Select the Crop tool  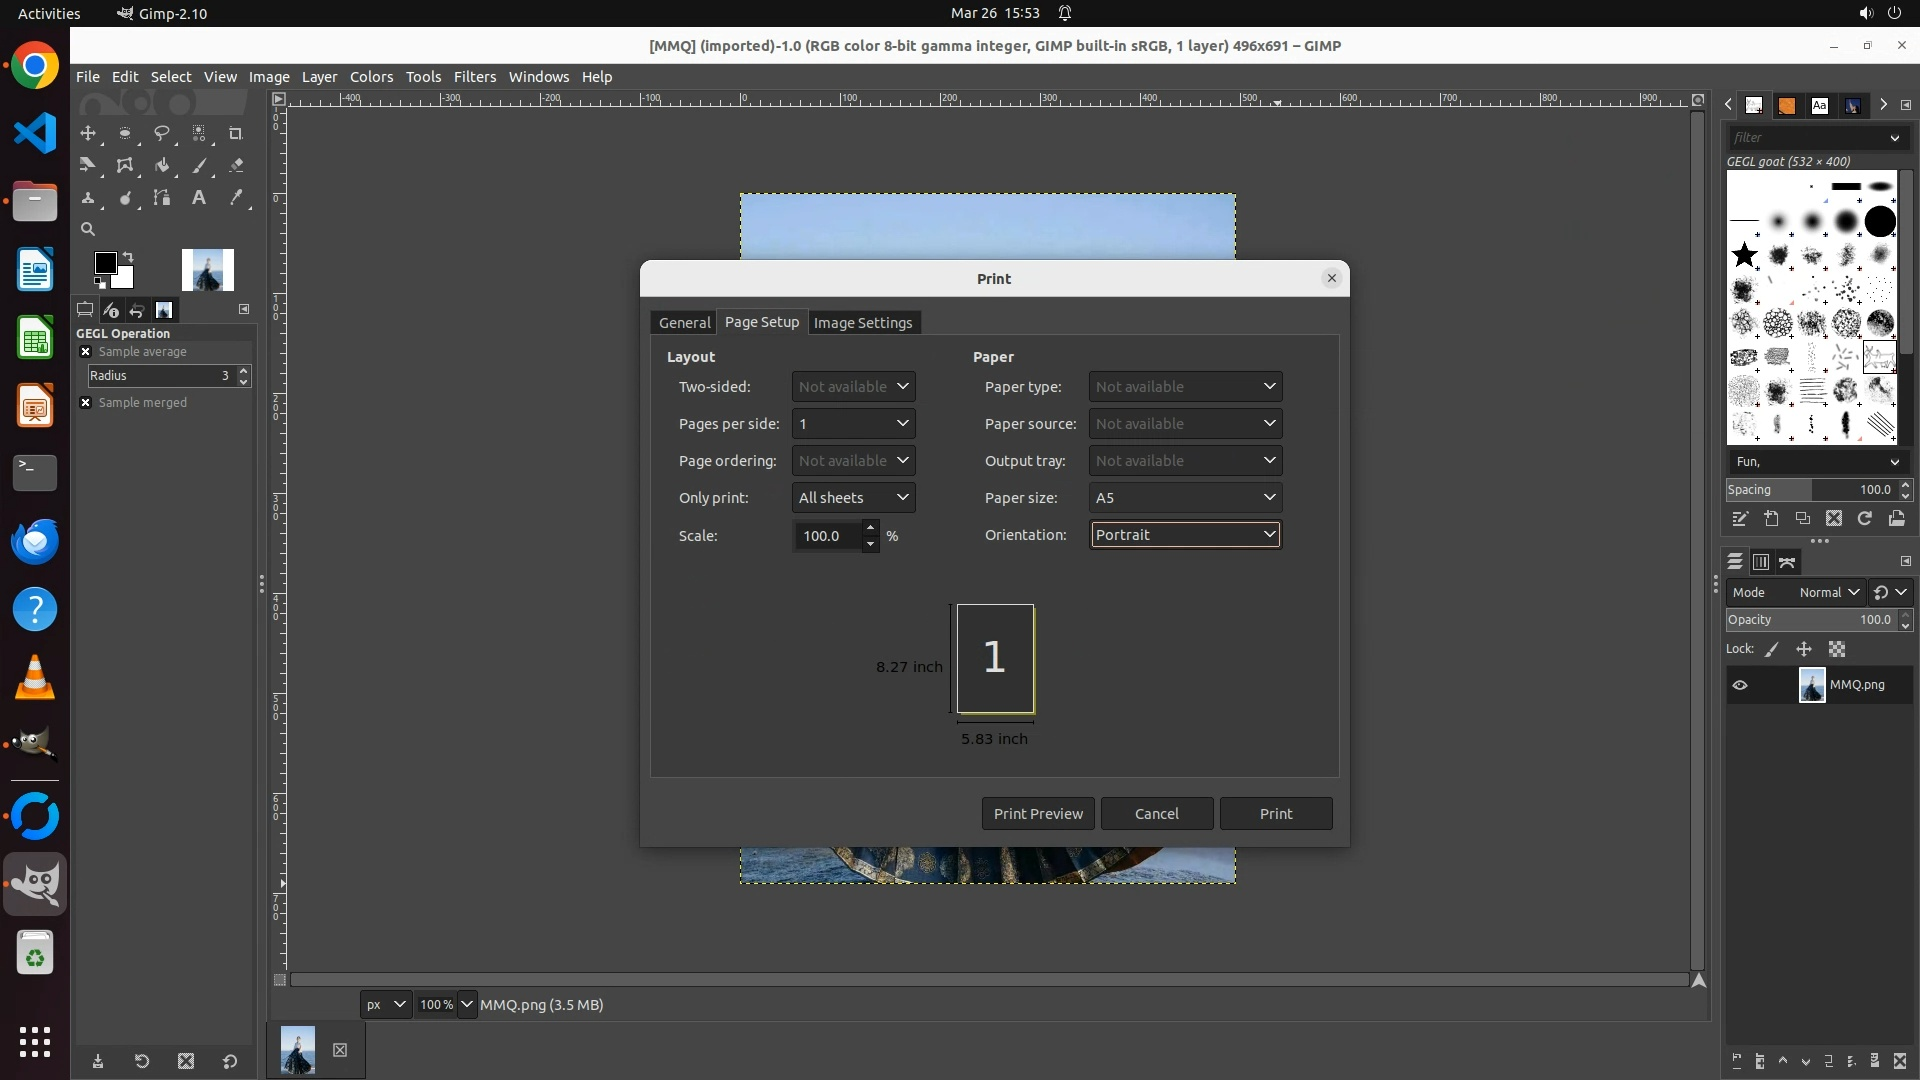236,133
